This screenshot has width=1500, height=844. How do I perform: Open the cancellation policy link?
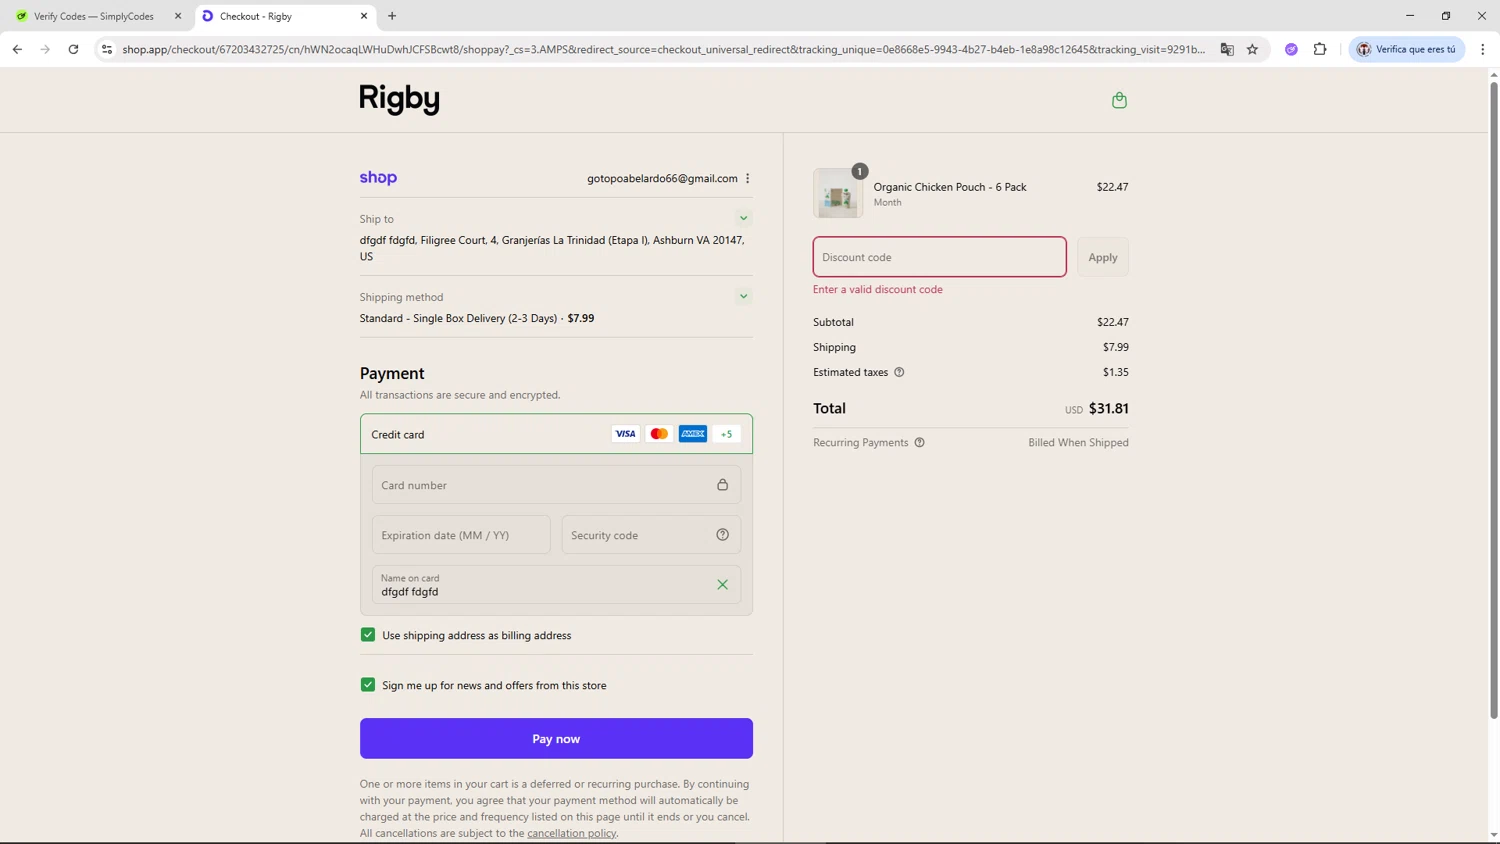pos(571,833)
